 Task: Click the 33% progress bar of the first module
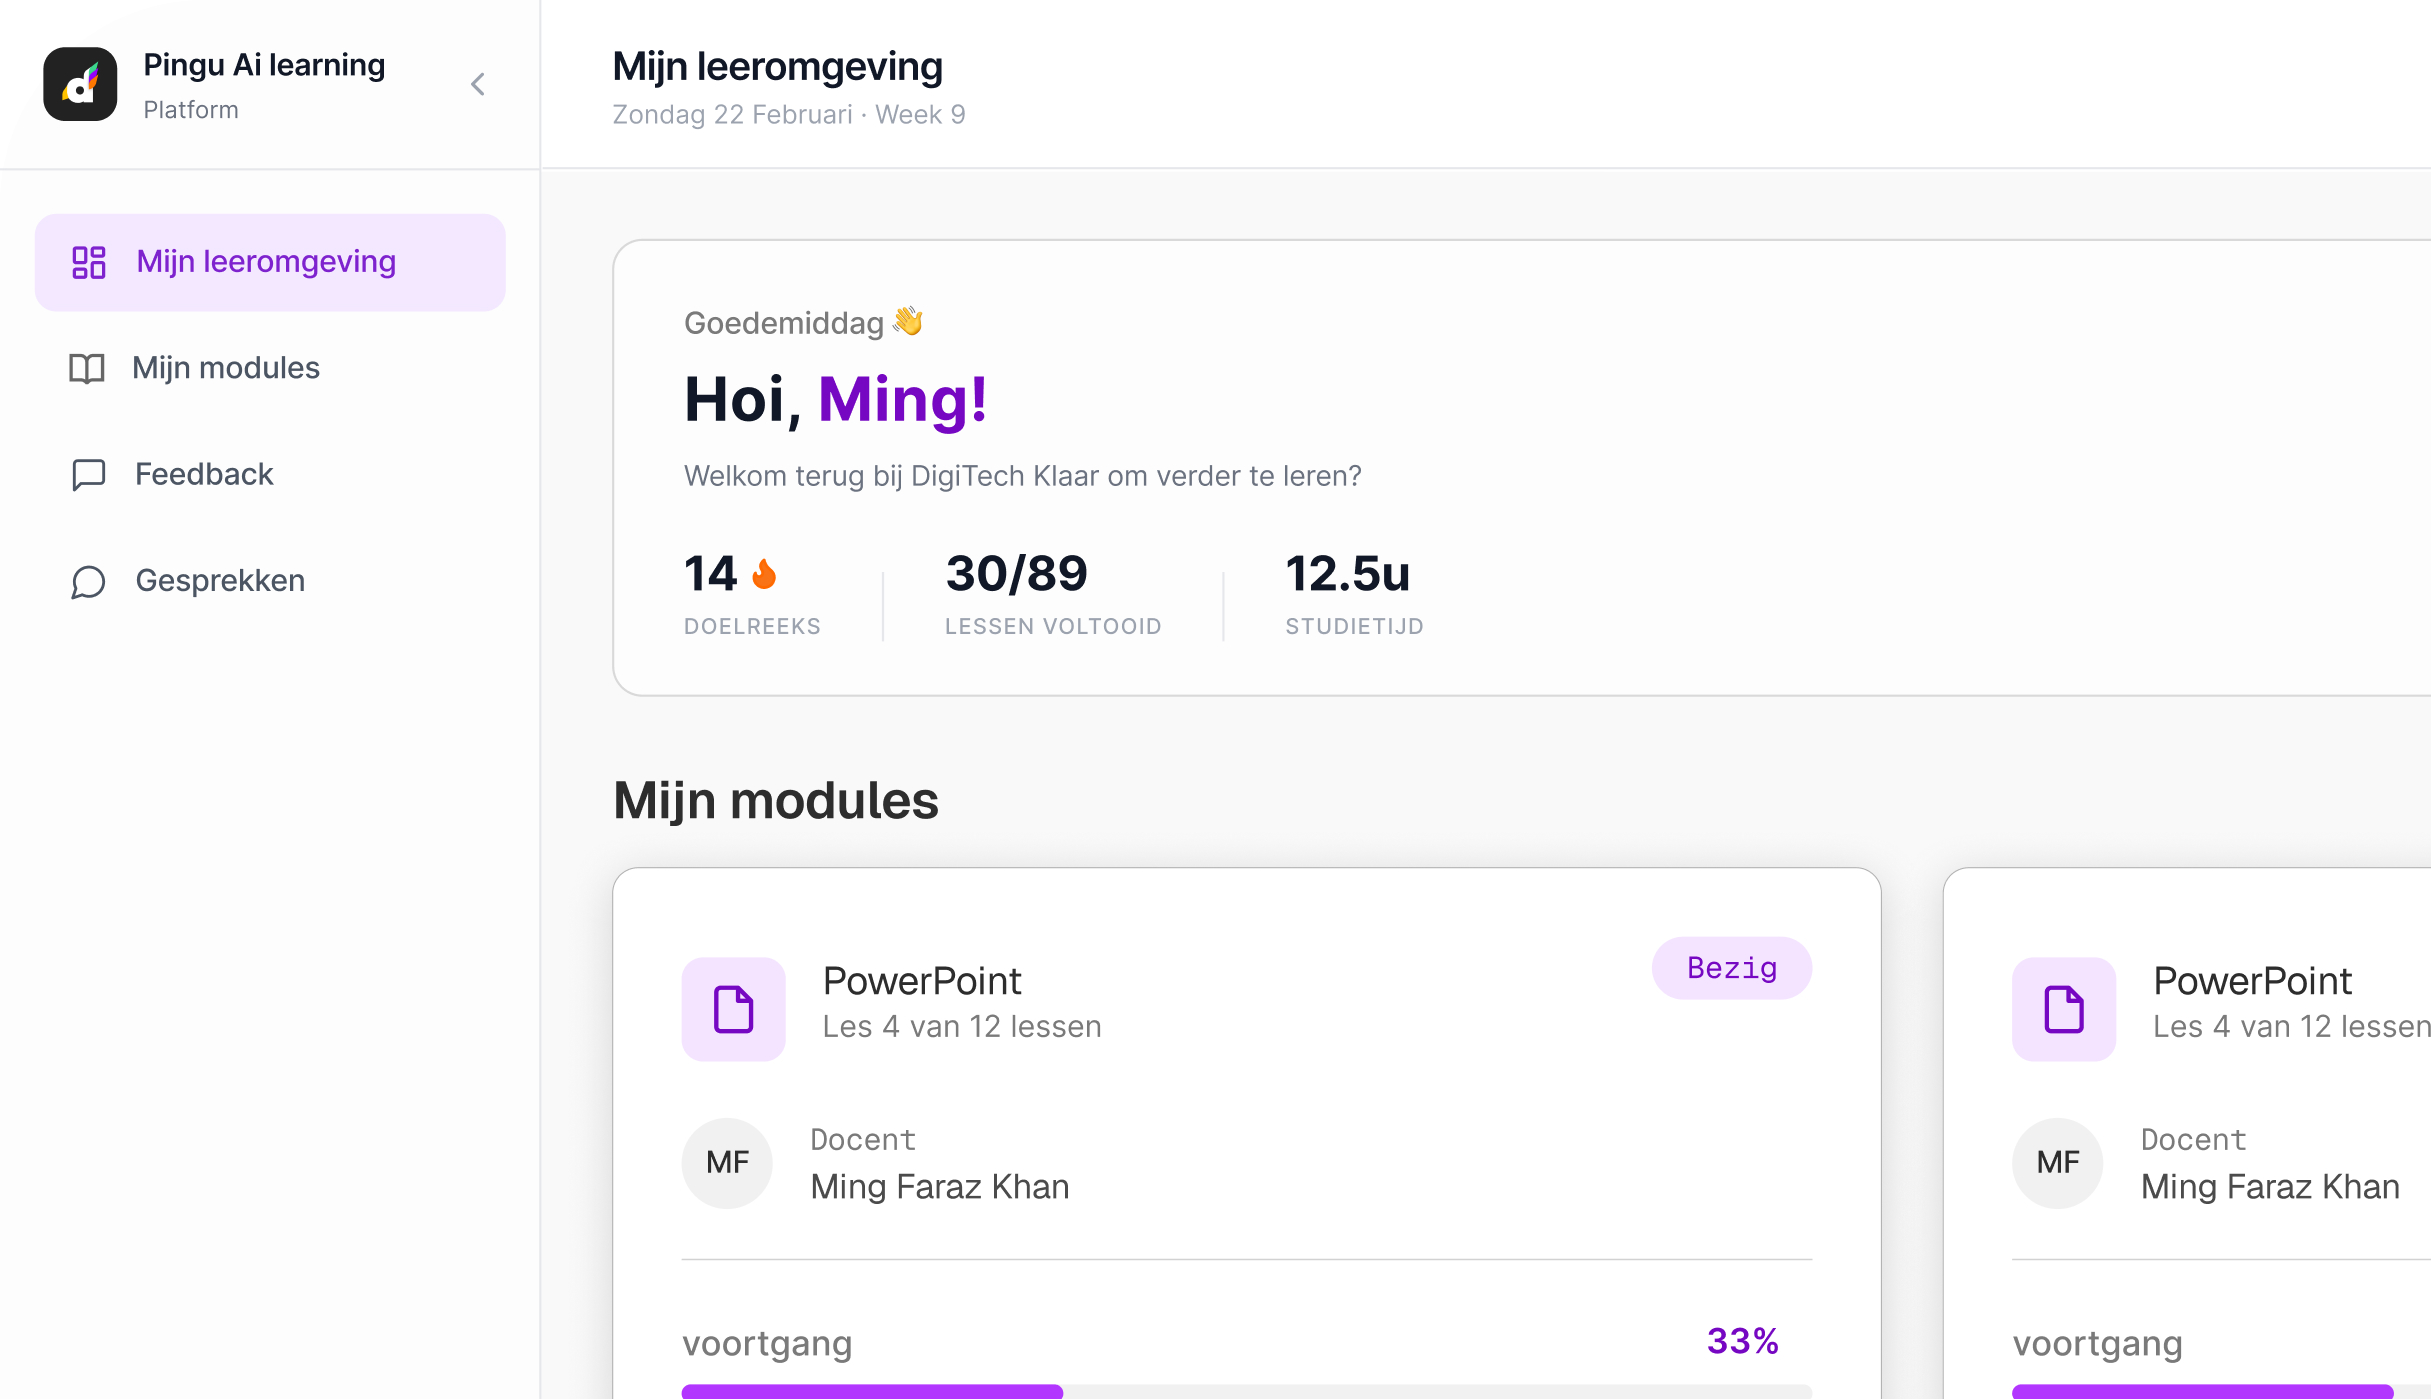(x=1247, y=1391)
